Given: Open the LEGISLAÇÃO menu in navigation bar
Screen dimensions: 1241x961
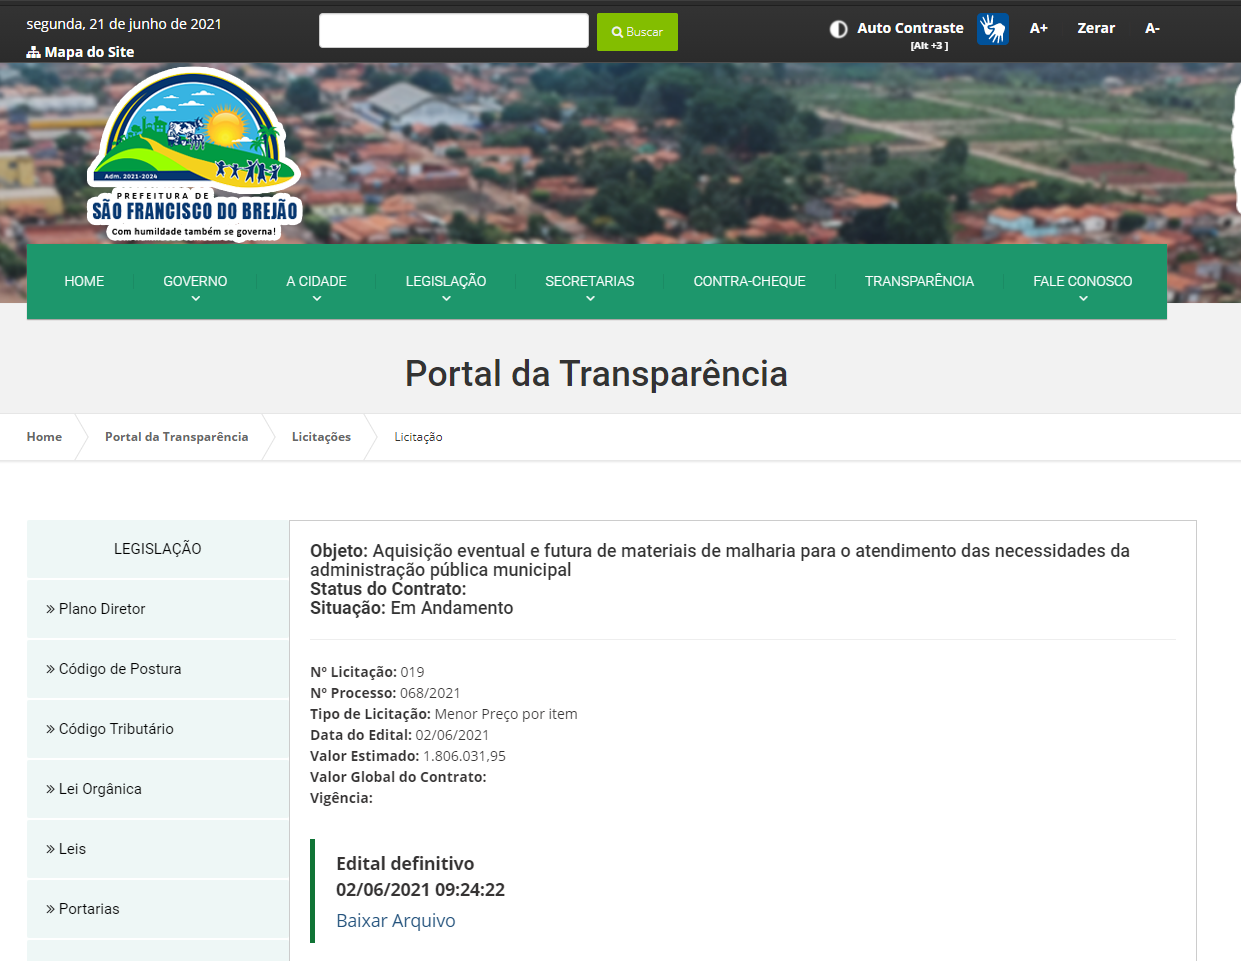Looking at the screenshot, I should coord(446,281).
